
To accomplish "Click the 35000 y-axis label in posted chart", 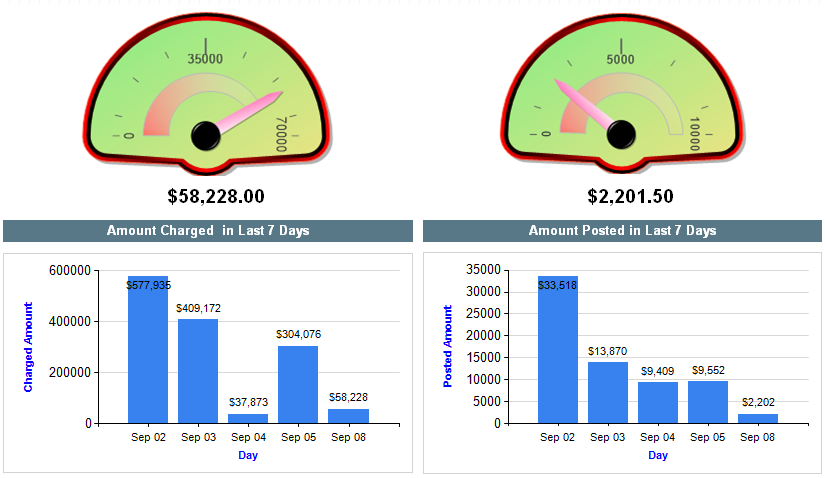I will [x=483, y=270].
